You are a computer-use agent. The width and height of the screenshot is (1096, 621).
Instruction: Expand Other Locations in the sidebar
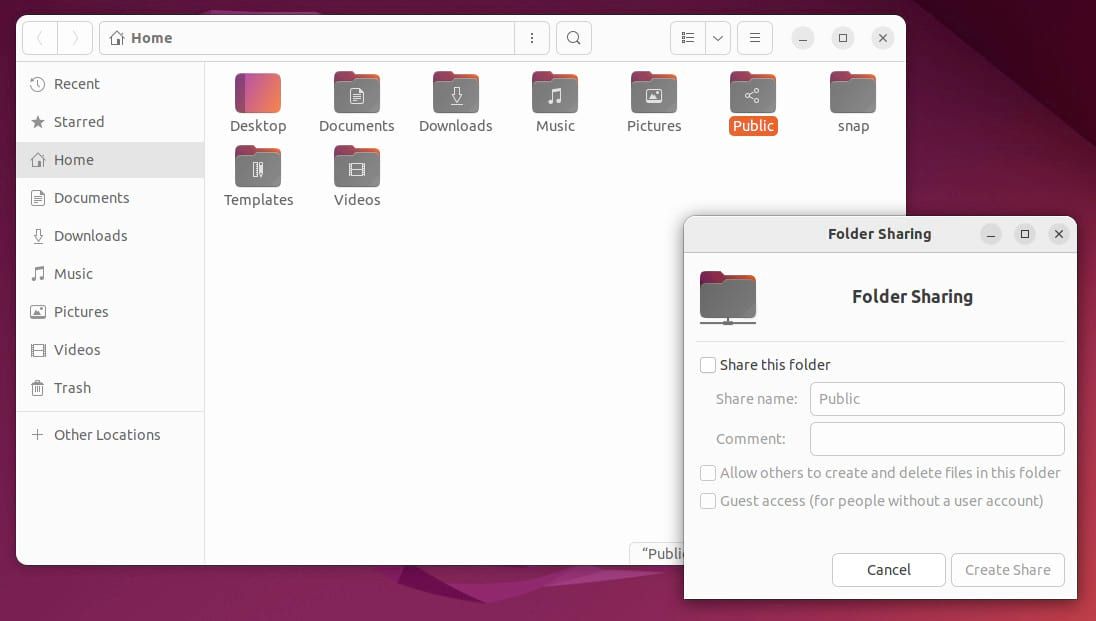pos(107,435)
